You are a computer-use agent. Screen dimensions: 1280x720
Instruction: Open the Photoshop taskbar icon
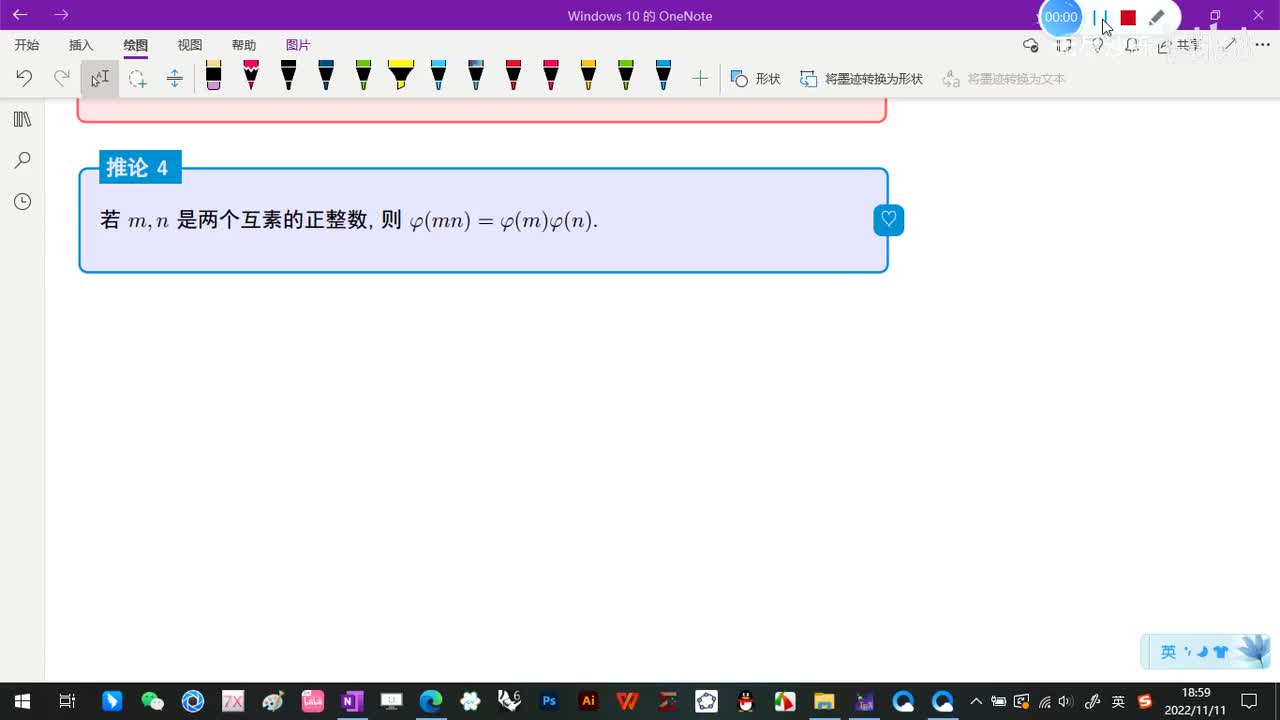pyautogui.click(x=549, y=701)
